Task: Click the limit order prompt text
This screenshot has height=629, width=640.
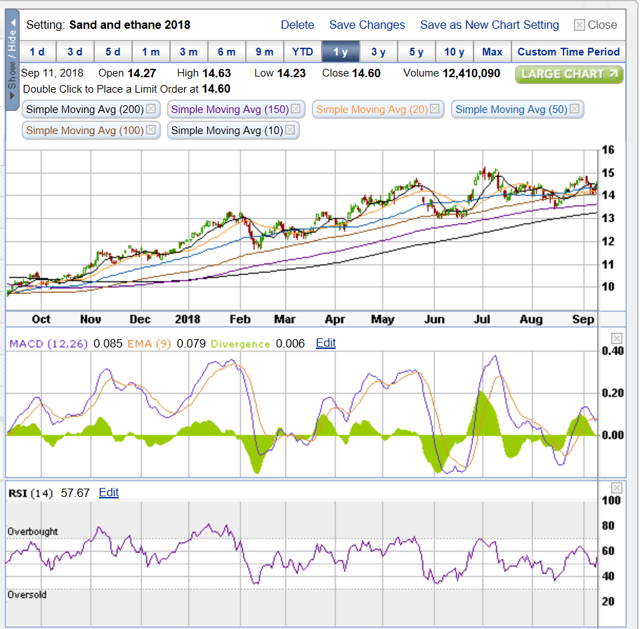Action: pos(127,89)
